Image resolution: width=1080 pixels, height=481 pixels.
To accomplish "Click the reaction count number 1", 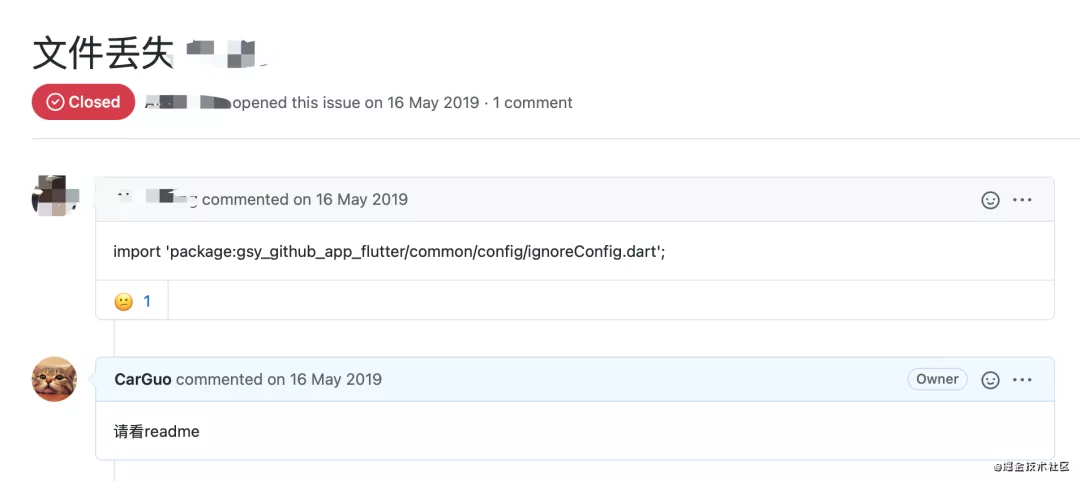I will [147, 301].
